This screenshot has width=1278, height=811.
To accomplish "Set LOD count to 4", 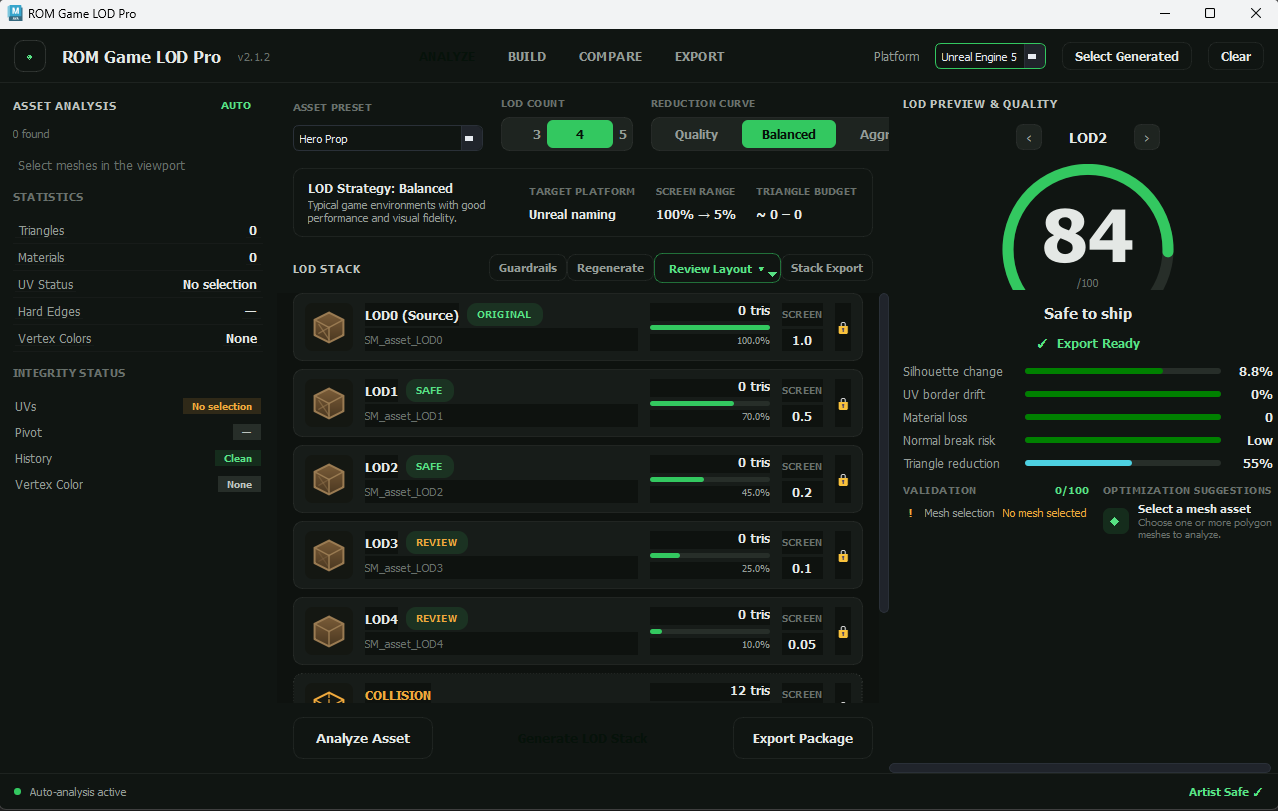I will click(x=580, y=134).
